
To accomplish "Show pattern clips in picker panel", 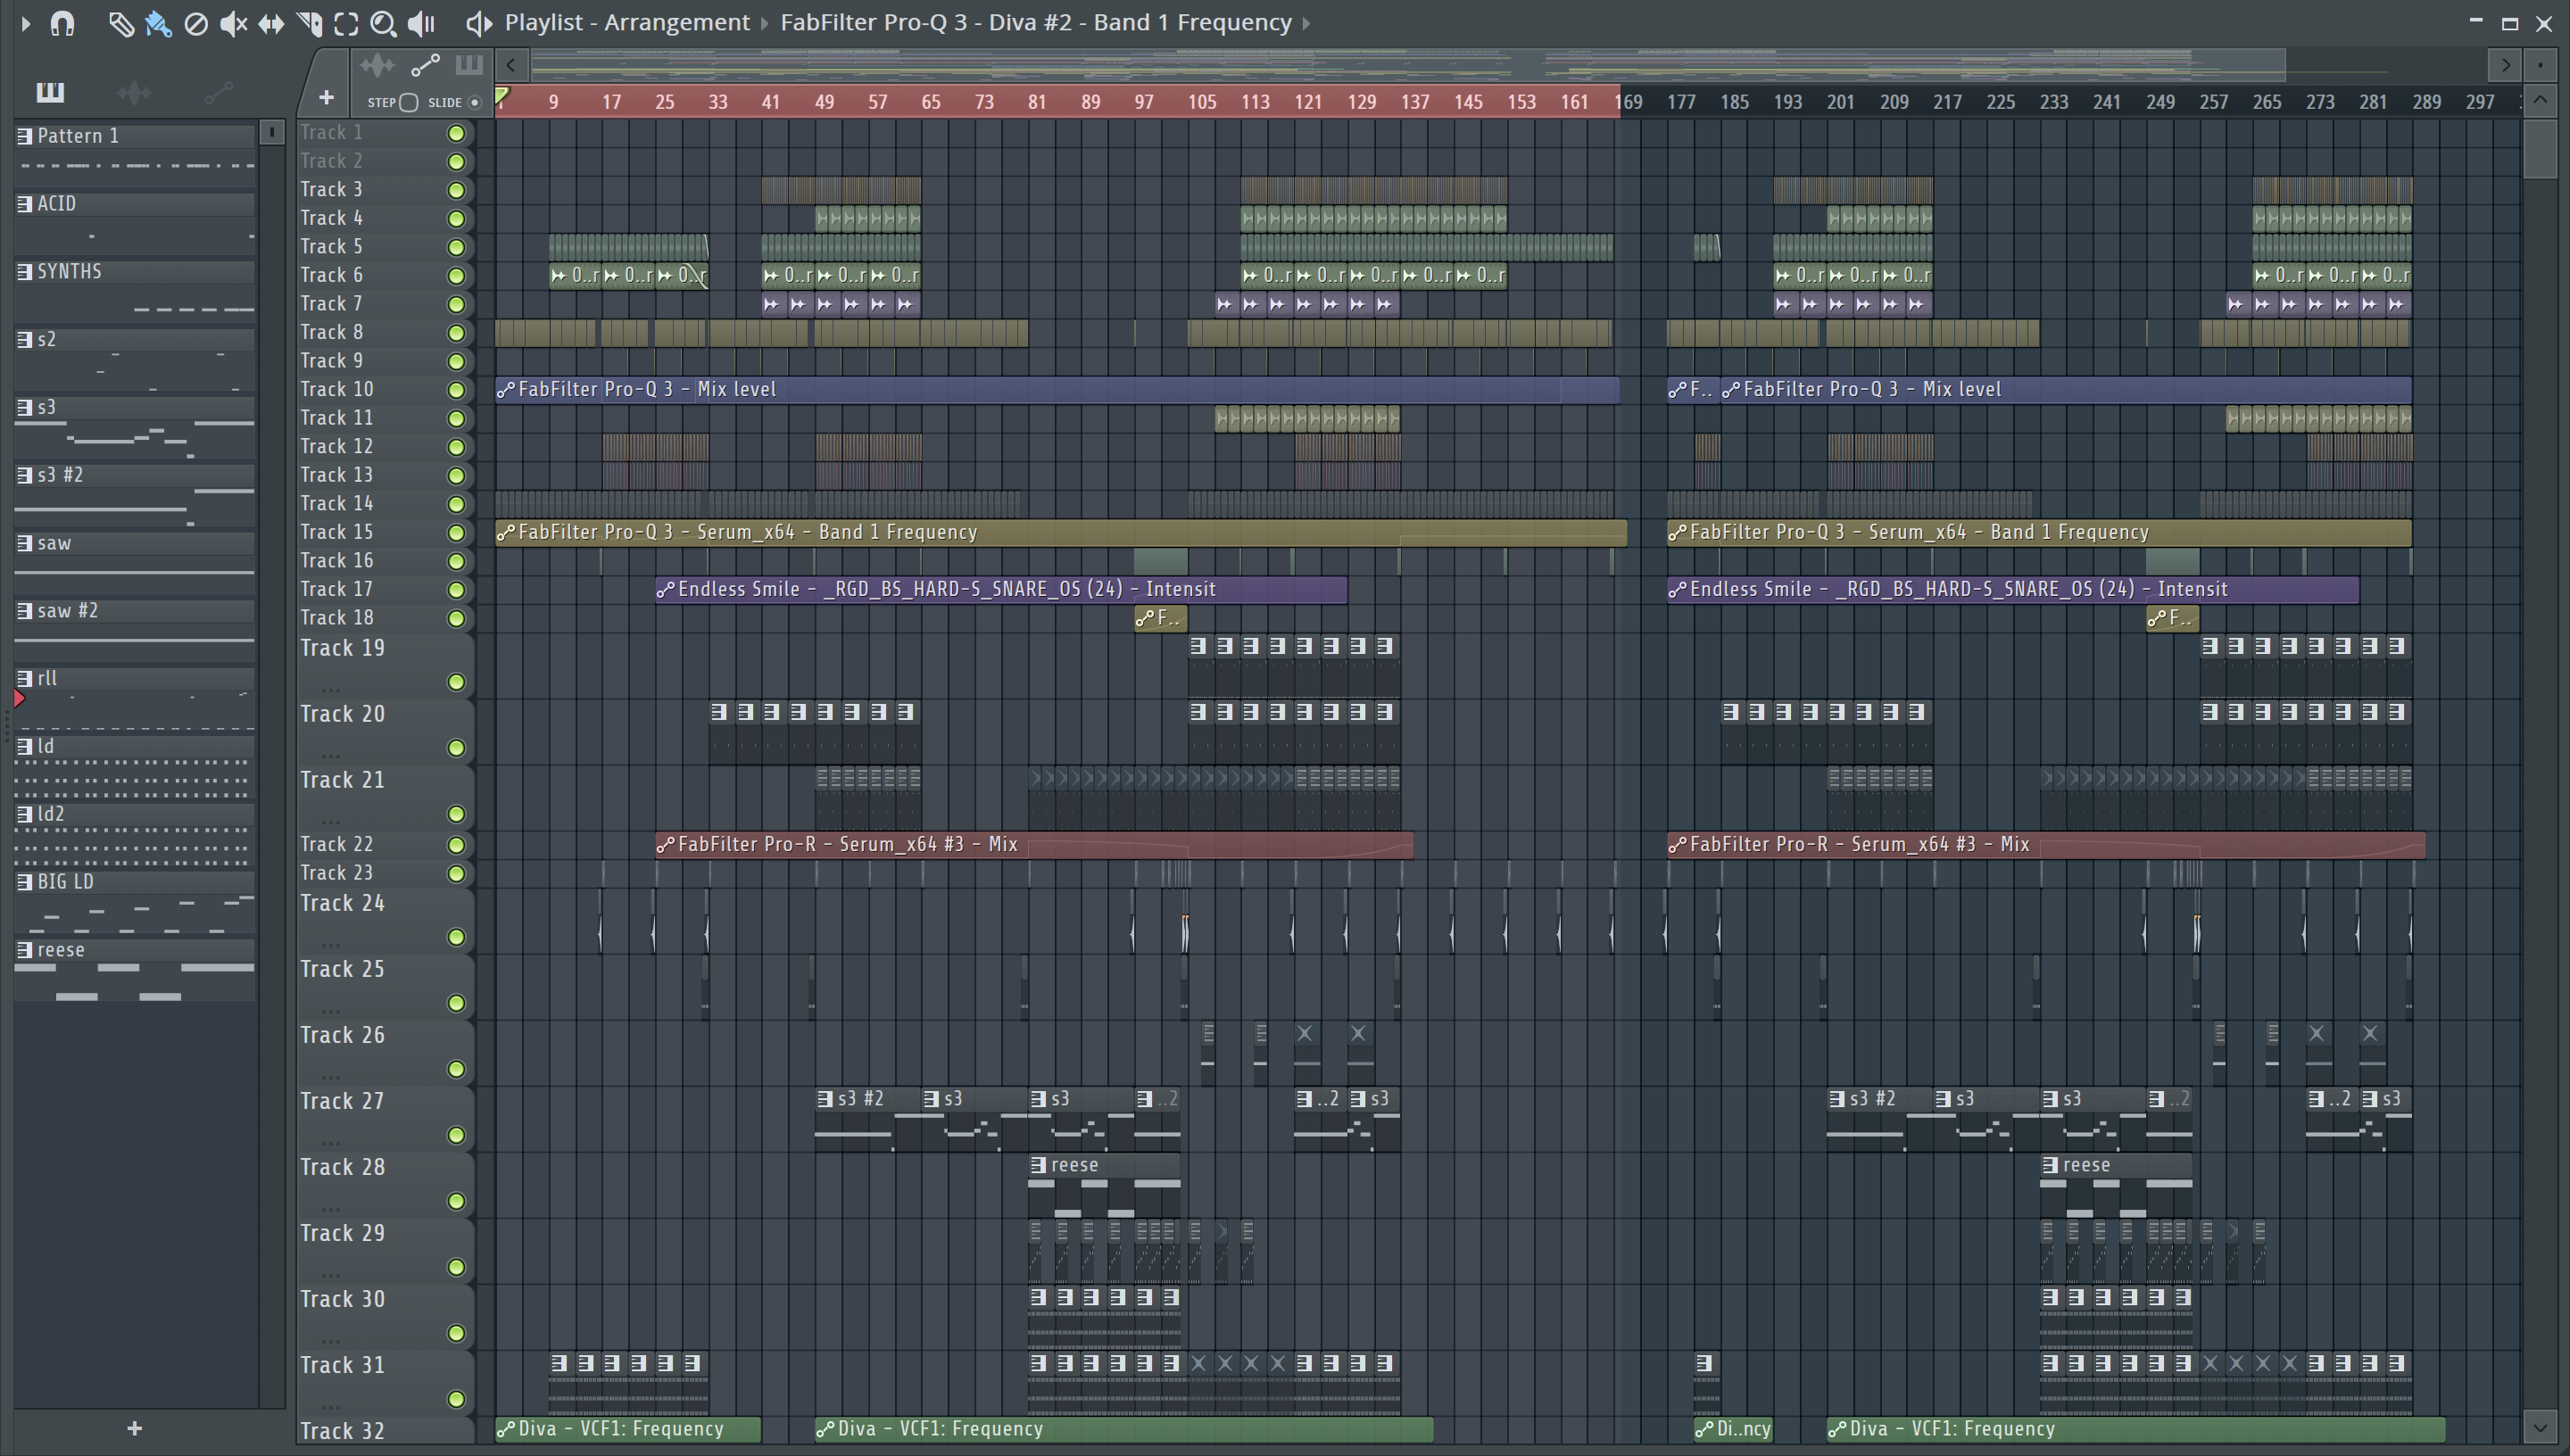I will (50, 92).
